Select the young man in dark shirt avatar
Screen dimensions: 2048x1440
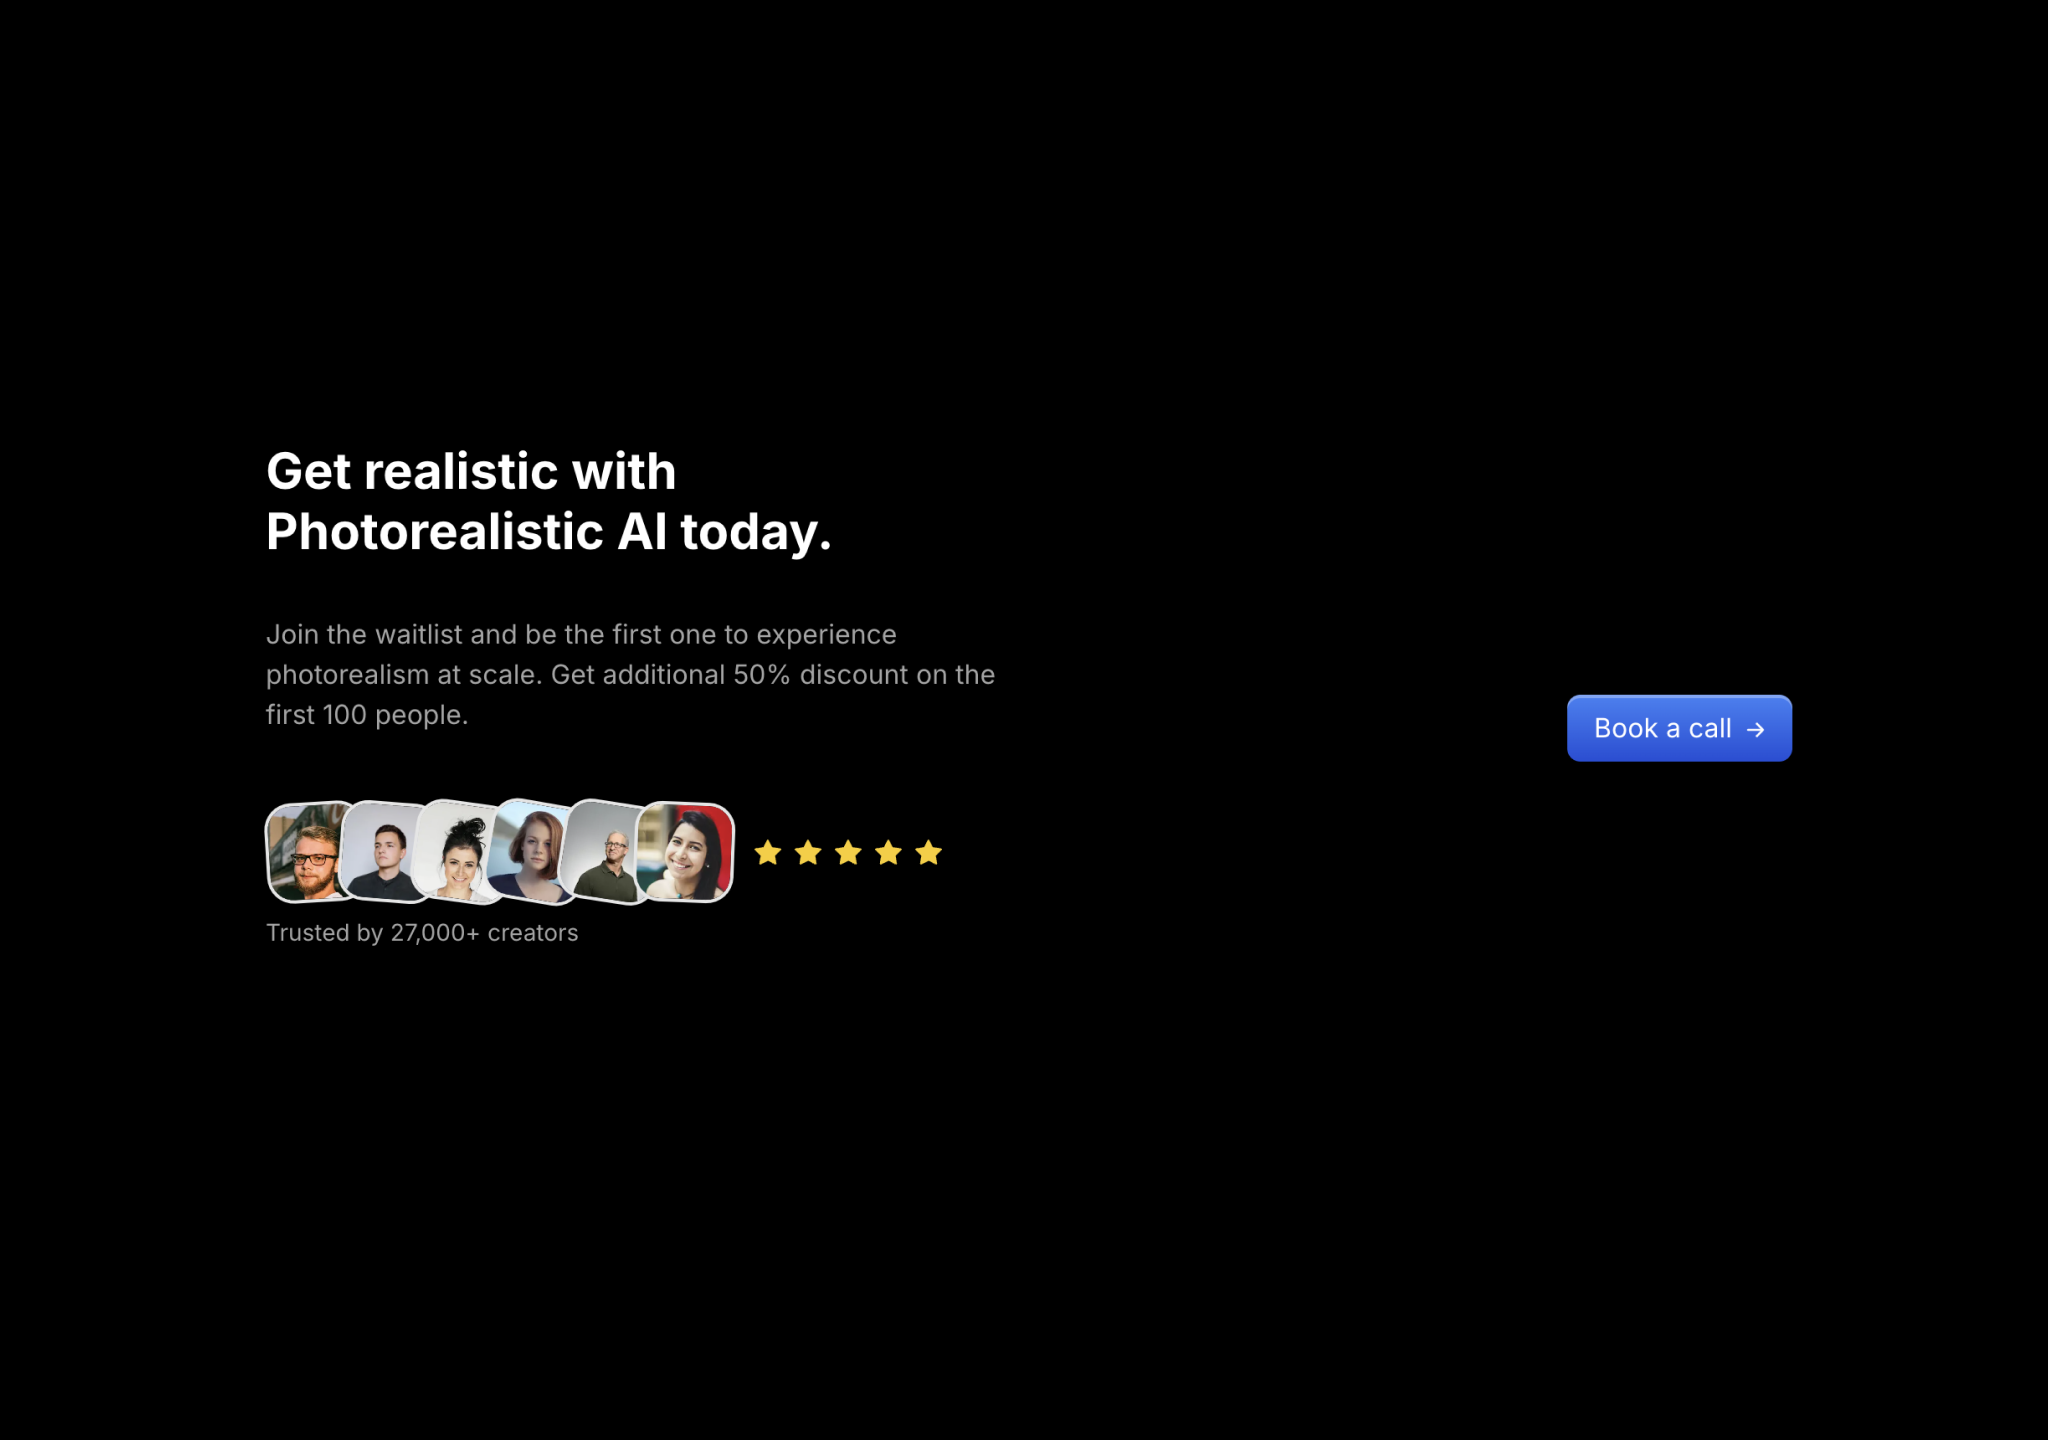[382, 852]
